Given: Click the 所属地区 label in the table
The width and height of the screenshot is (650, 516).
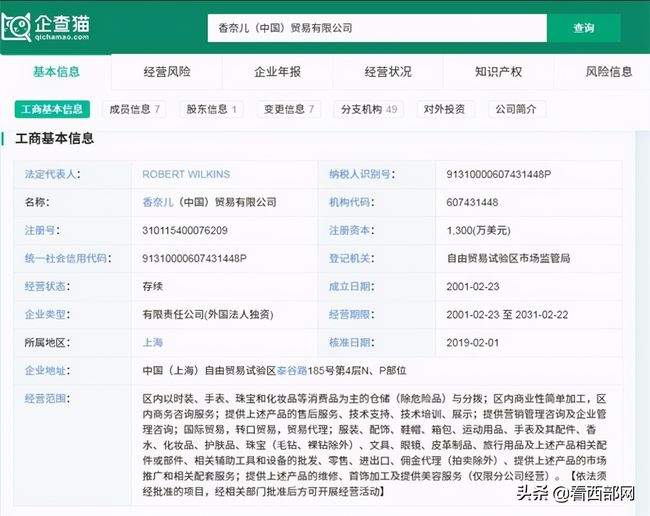Looking at the screenshot, I should point(47,342).
